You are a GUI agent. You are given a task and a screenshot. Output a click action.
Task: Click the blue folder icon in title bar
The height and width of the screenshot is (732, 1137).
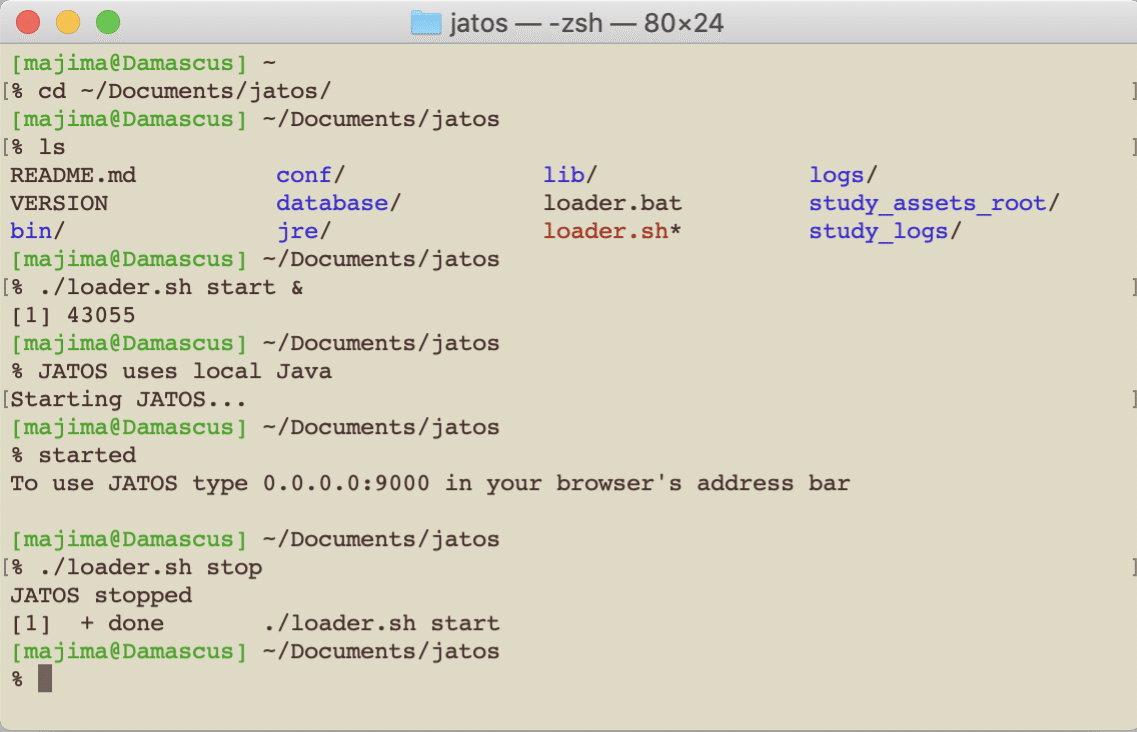point(426,23)
